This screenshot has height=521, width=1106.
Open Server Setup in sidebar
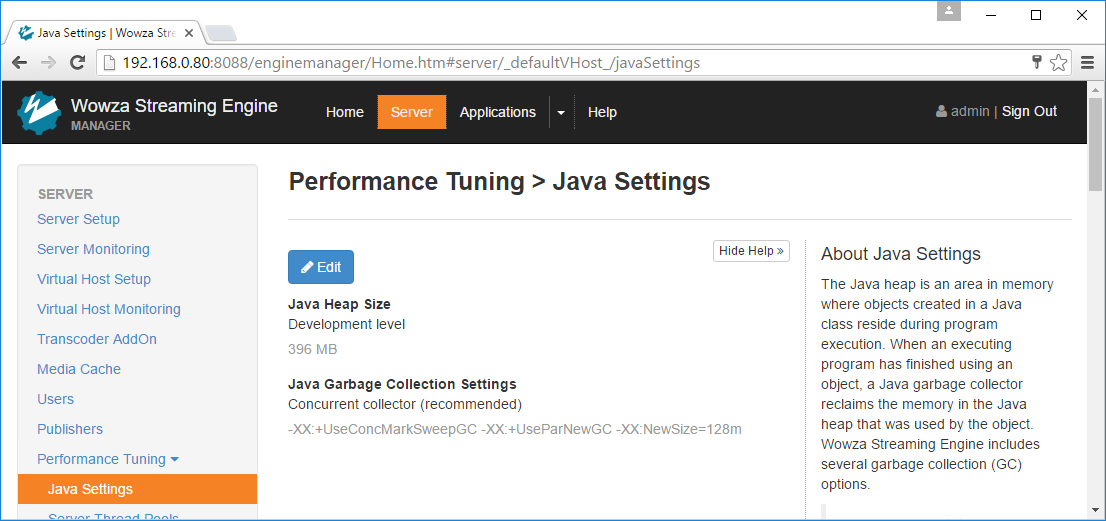coord(78,219)
